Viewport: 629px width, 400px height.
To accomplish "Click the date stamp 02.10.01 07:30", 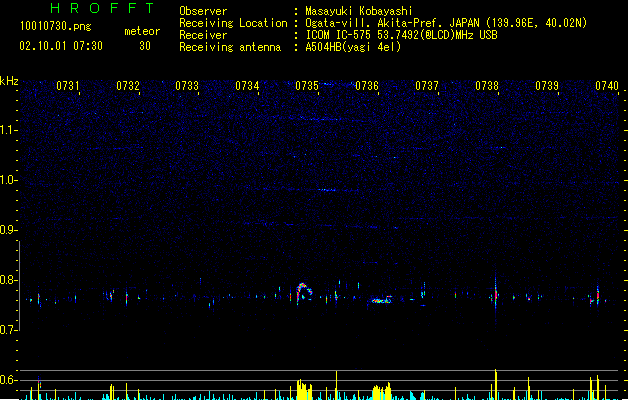I will tap(61, 46).
